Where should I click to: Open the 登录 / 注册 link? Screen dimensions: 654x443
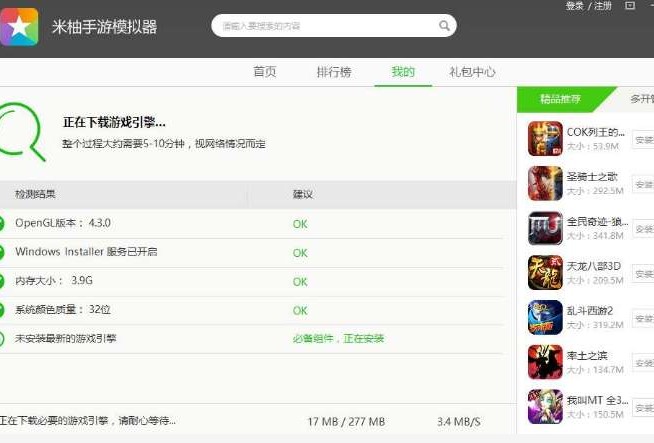click(x=588, y=6)
